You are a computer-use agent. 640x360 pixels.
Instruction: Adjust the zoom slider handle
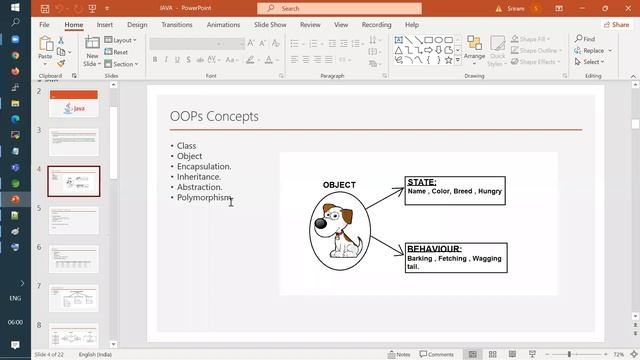(x=569, y=354)
